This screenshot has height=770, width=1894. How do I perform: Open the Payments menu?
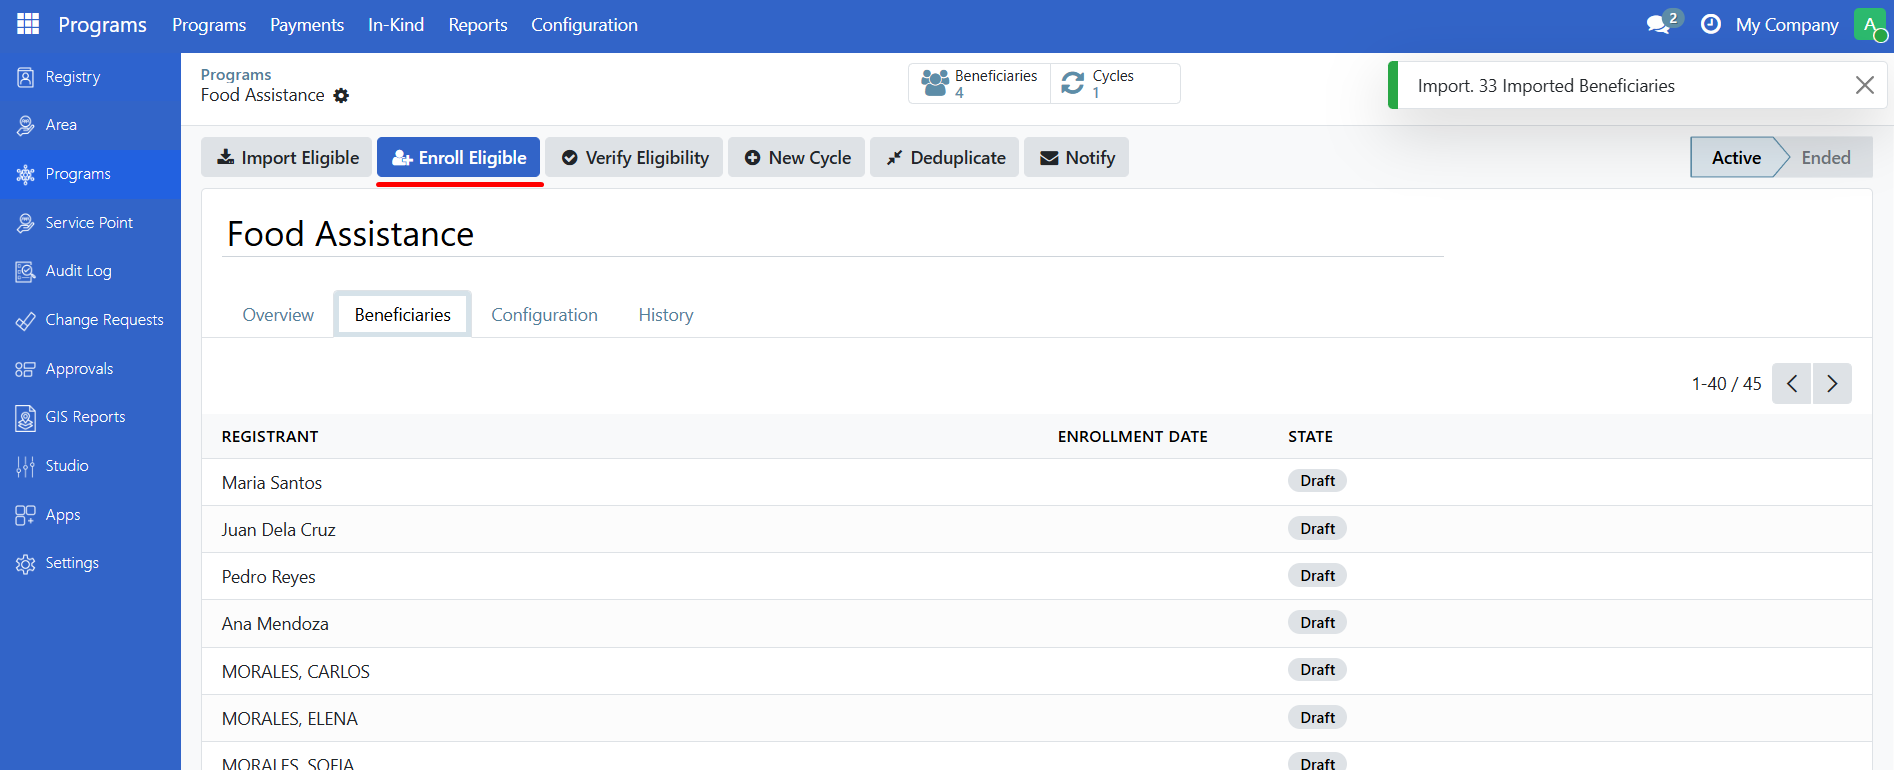[306, 25]
